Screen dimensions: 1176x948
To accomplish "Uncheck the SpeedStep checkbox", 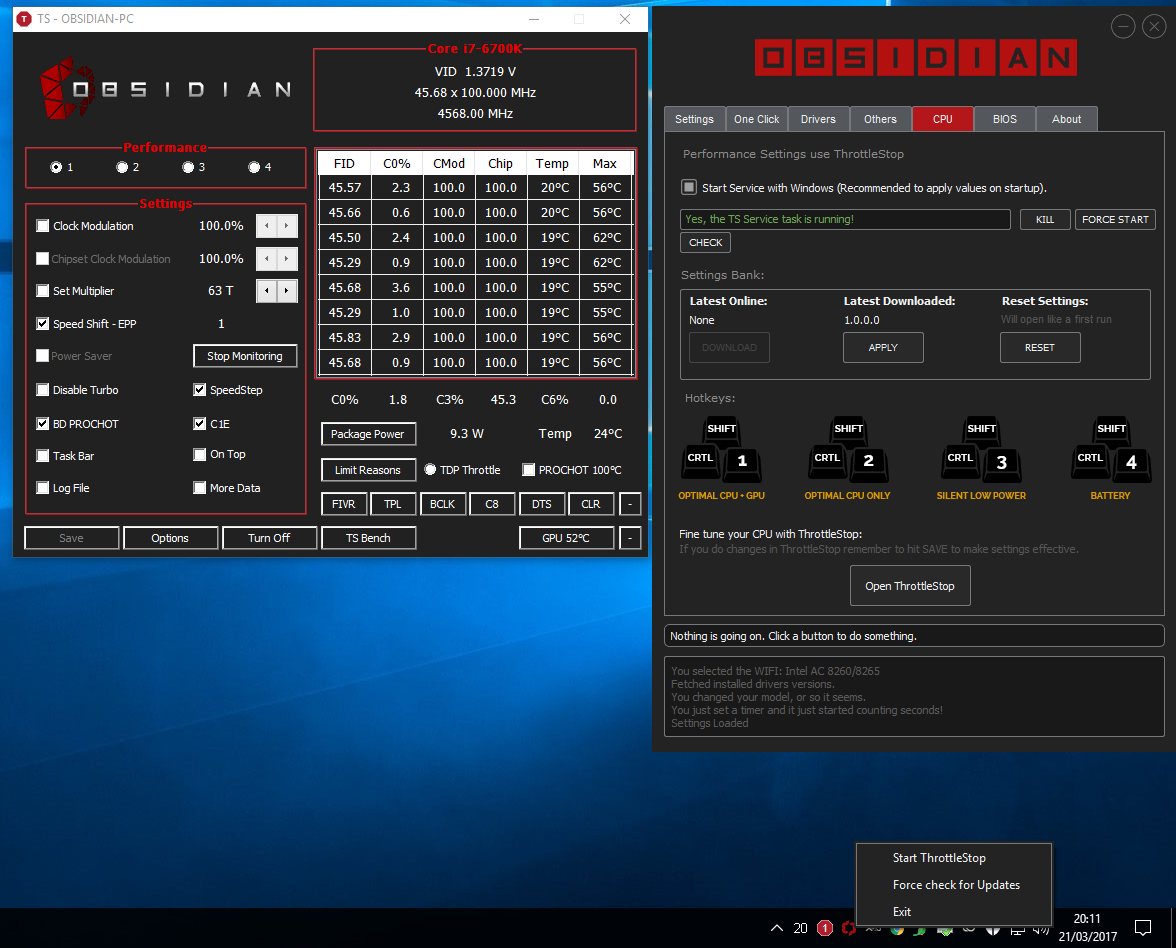I will coord(200,390).
